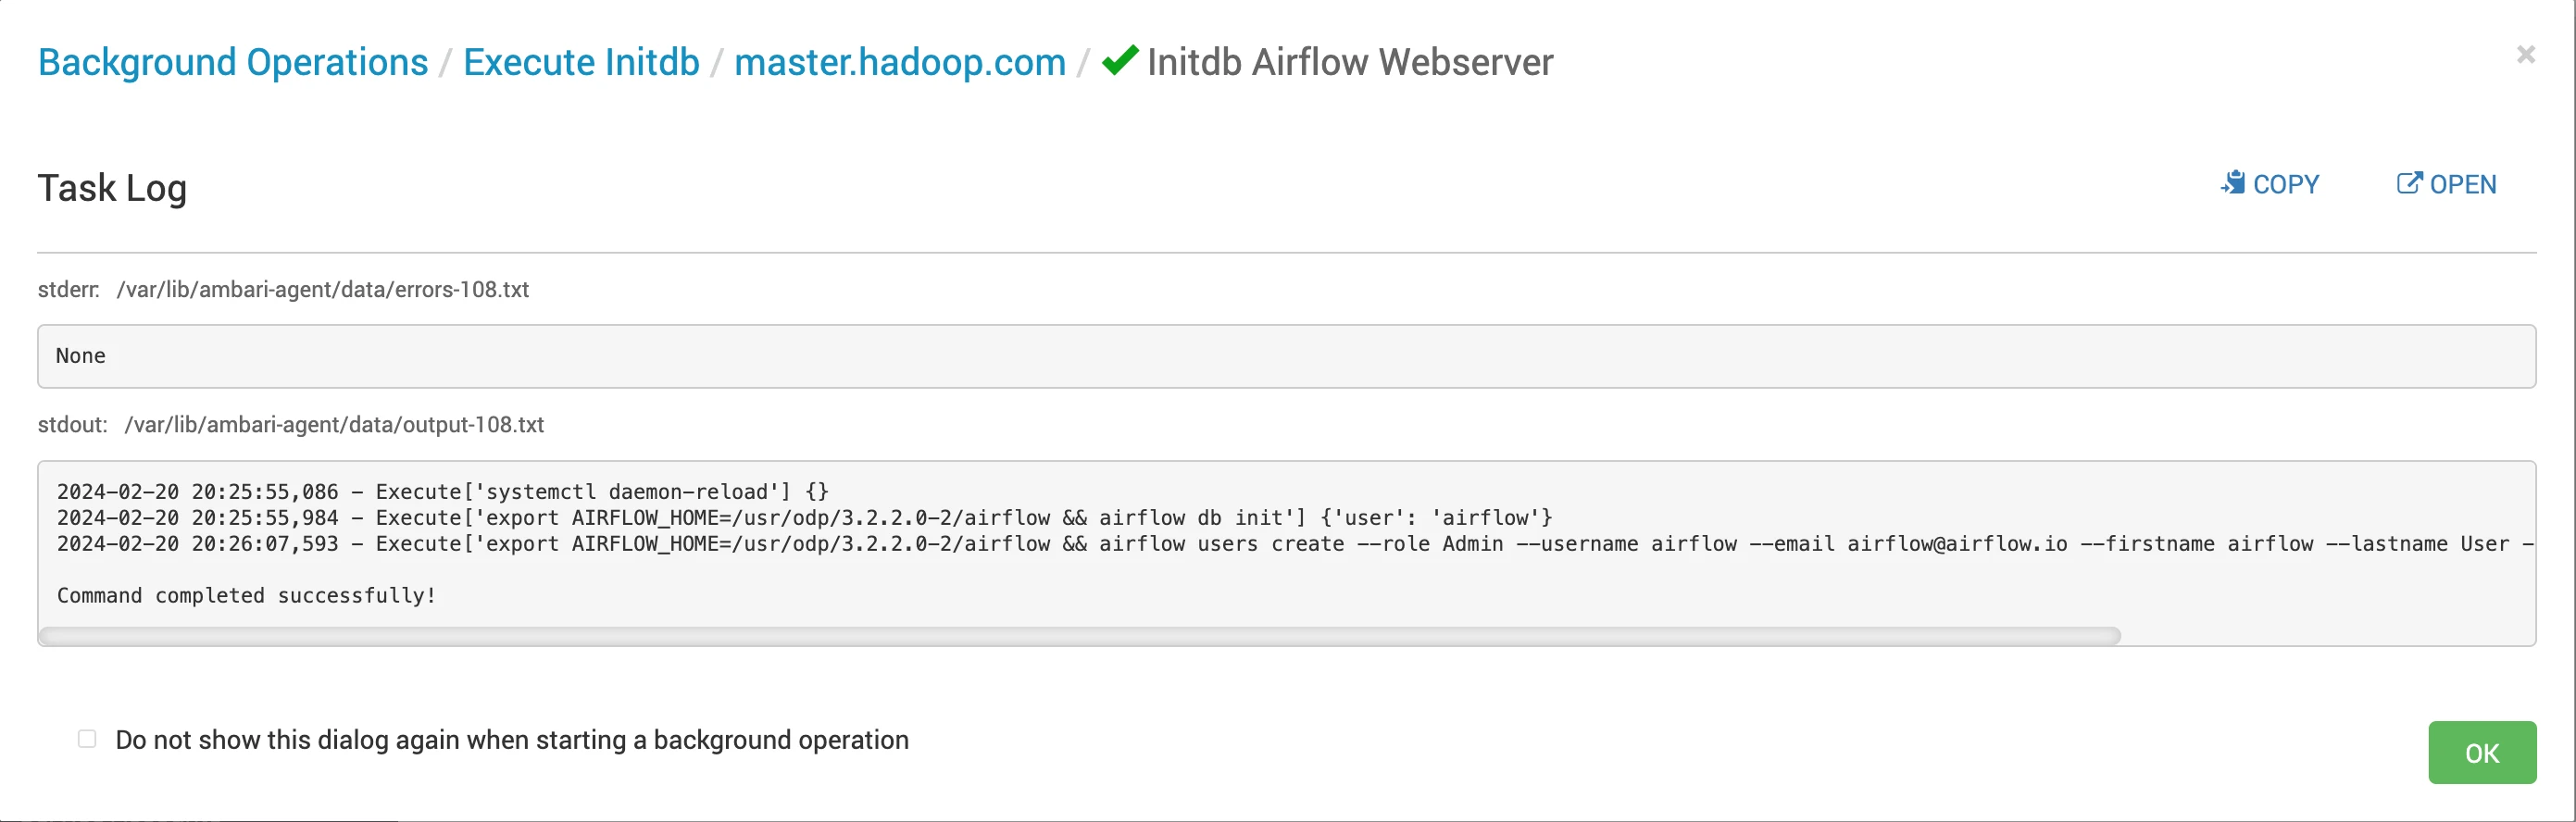Image resolution: width=2576 pixels, height=822 pixels.
Task: Enable 'Do not show this dialog again' checkbox
Action: click(87, 739)
